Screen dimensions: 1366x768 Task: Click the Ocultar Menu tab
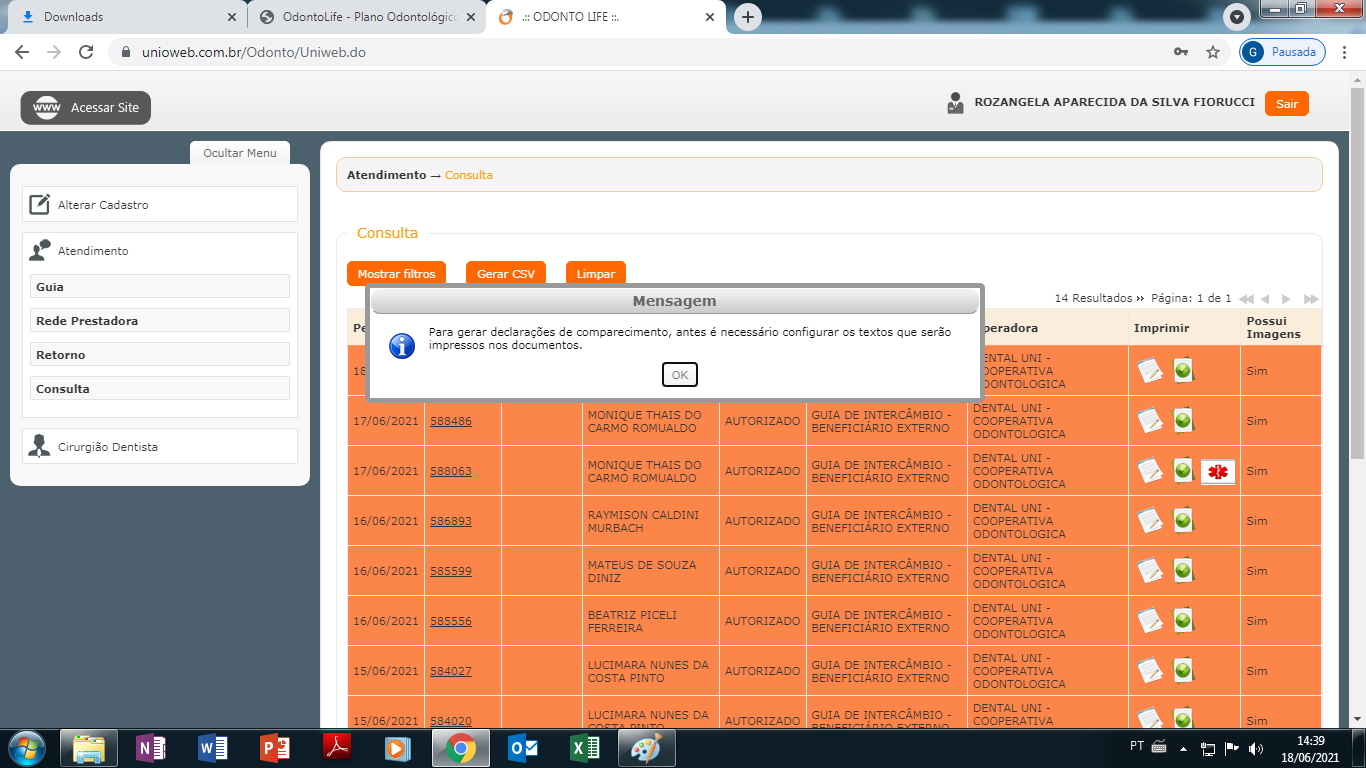pyautogui.click(x=240, y=153)
